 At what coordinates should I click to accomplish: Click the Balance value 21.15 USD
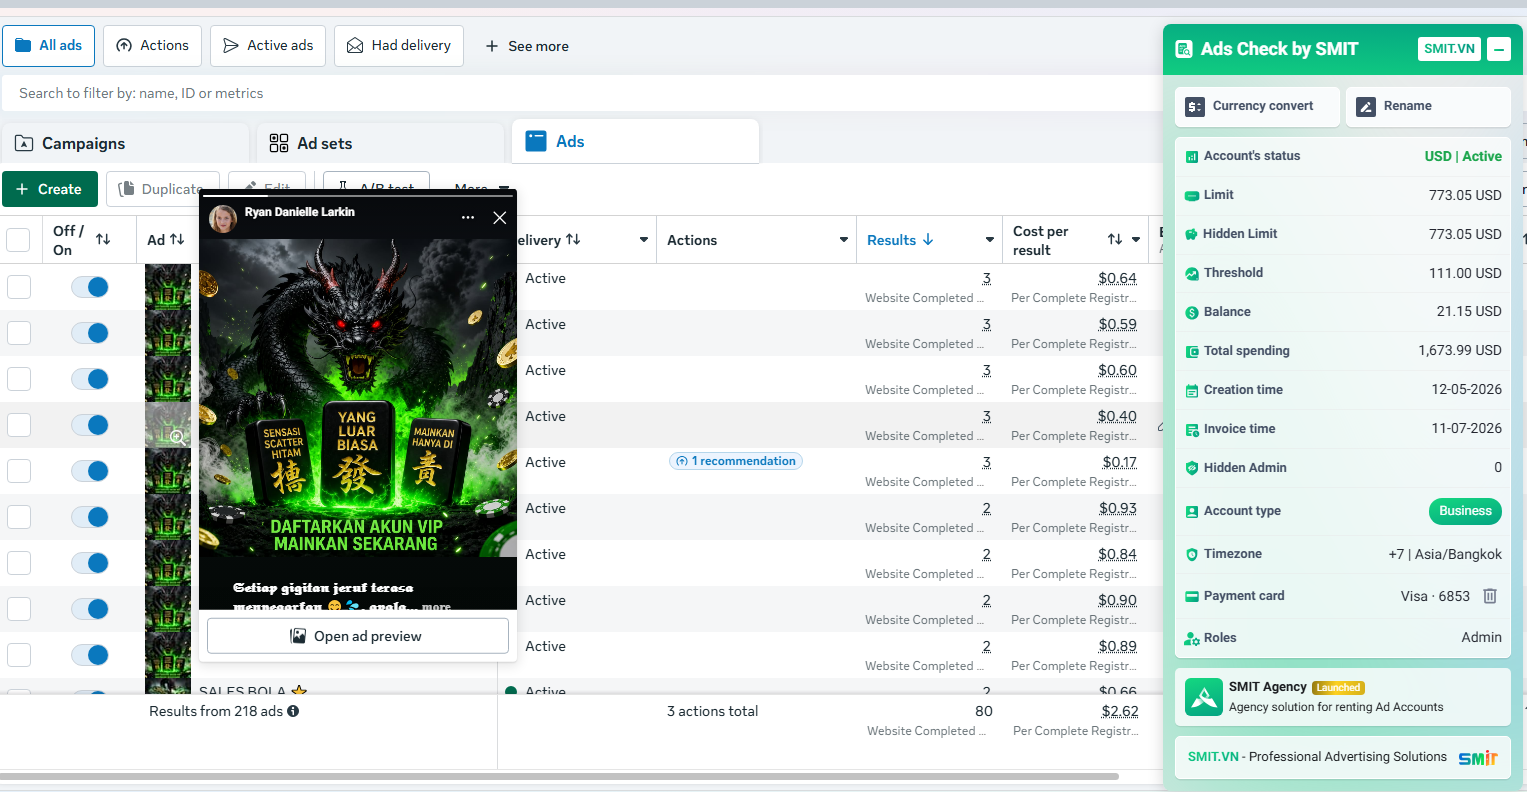coord(1469,312)
